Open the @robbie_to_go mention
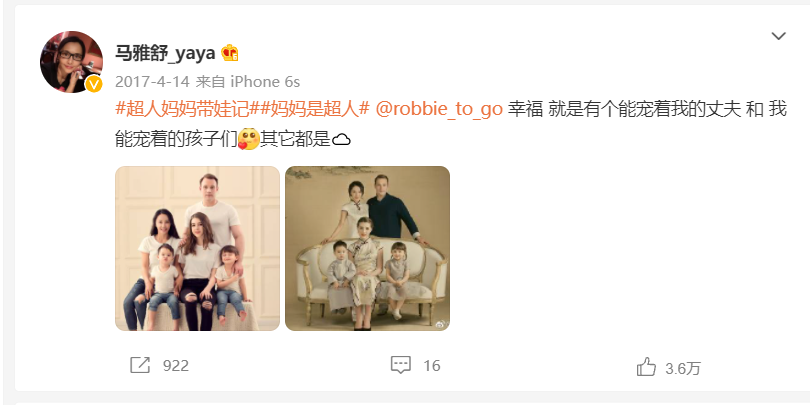The width and height of the screenshot is (810, 405). tap(439, 110)
